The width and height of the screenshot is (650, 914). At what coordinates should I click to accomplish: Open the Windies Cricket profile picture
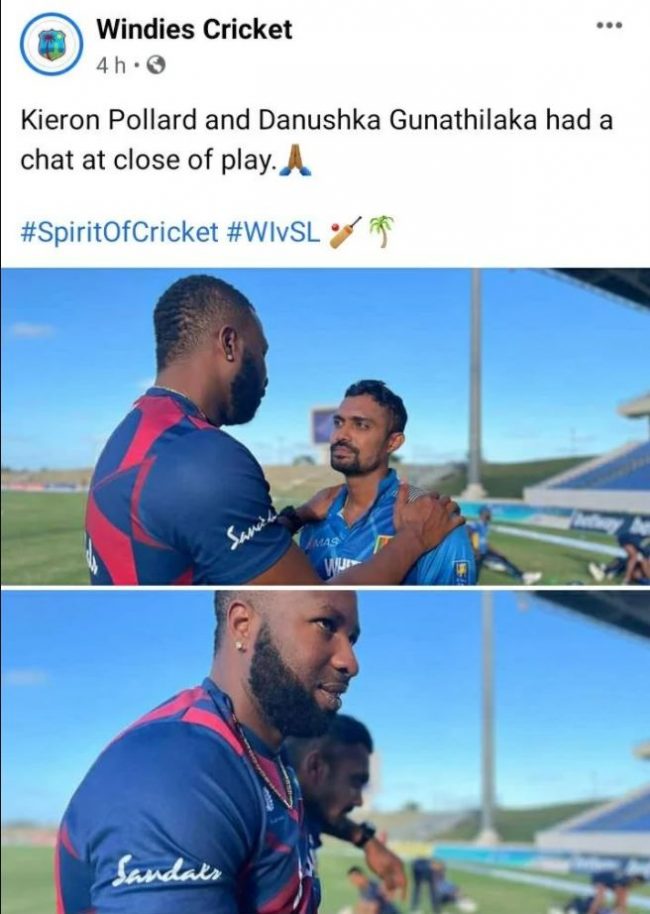(x=51, y=44)
